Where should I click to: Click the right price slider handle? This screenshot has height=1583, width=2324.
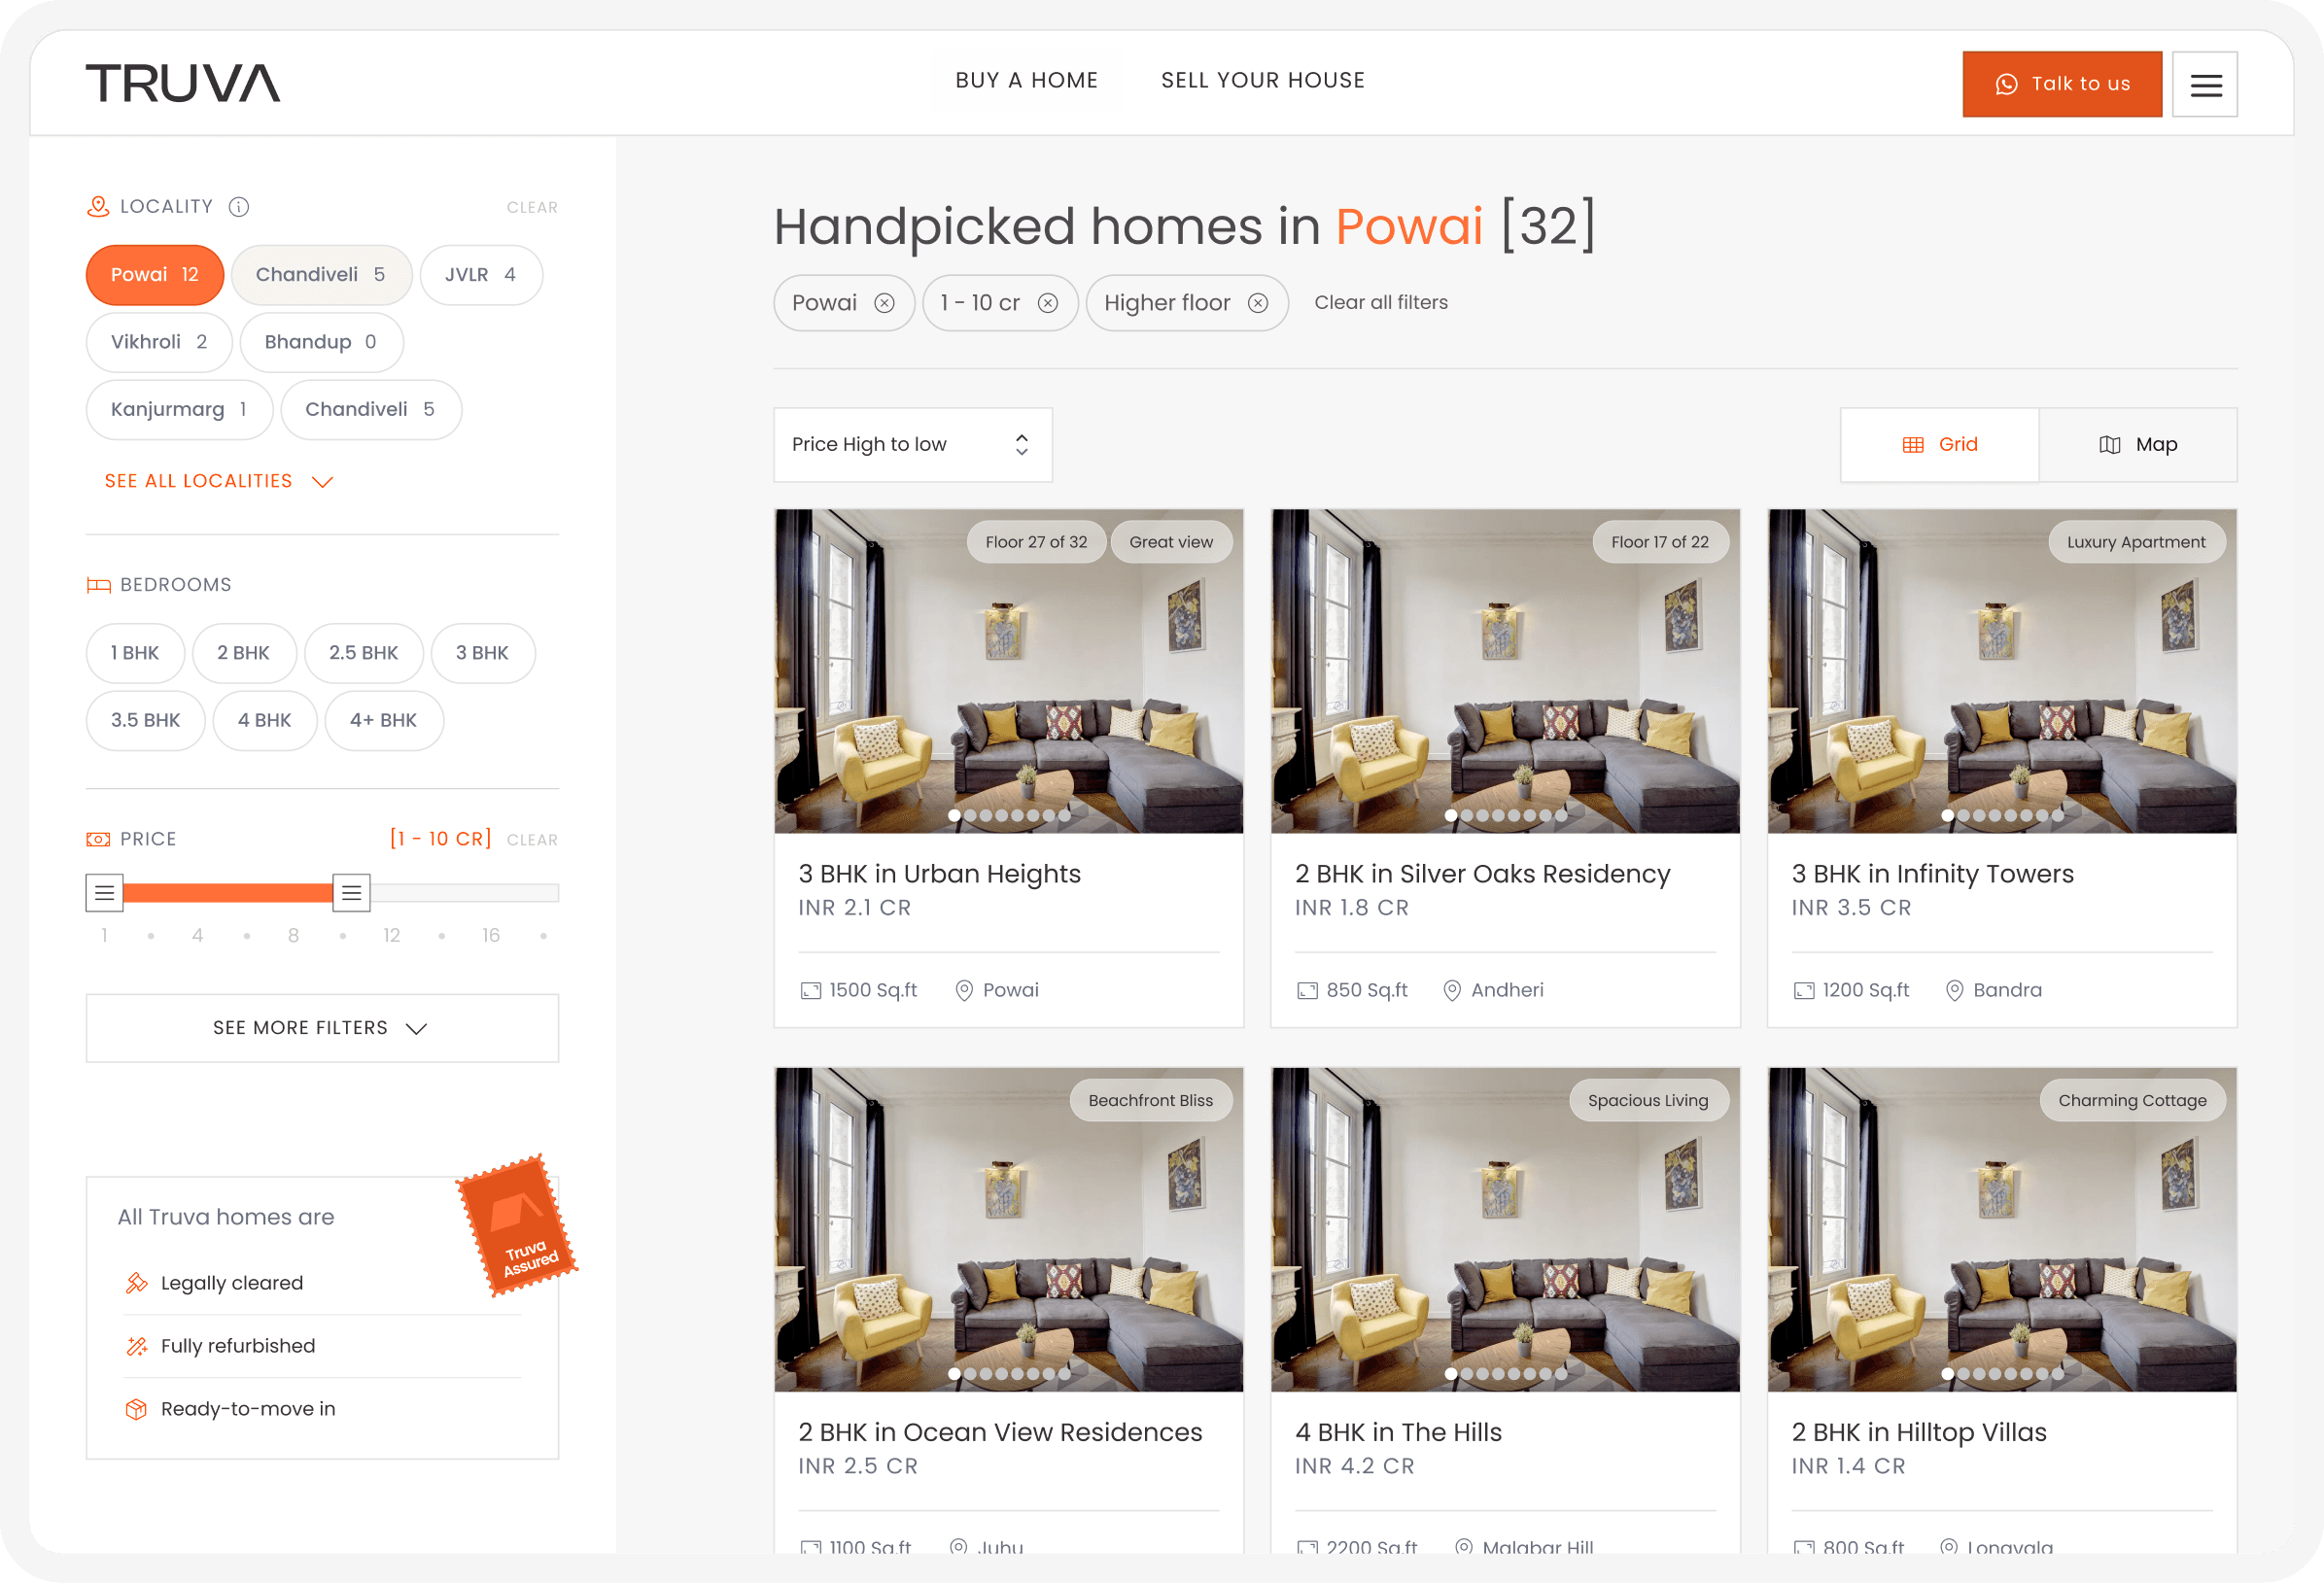351,893
